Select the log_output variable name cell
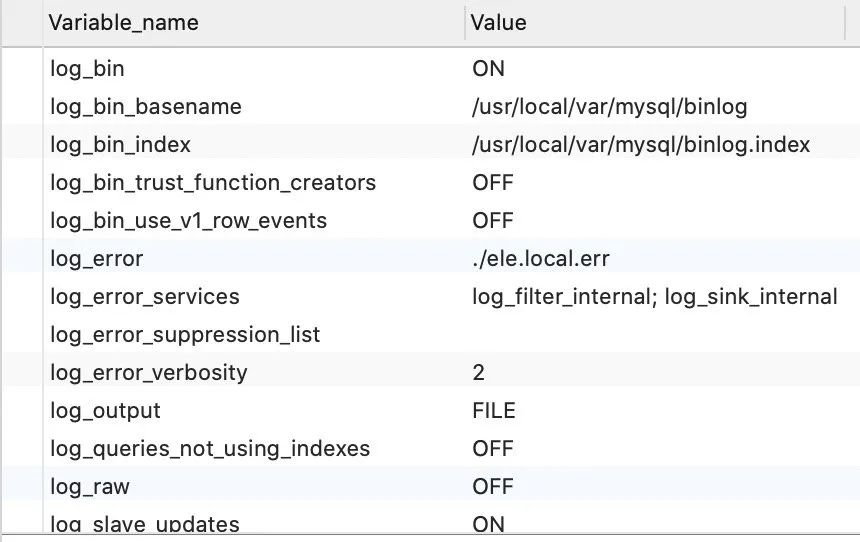 click(x=105, y=411)
